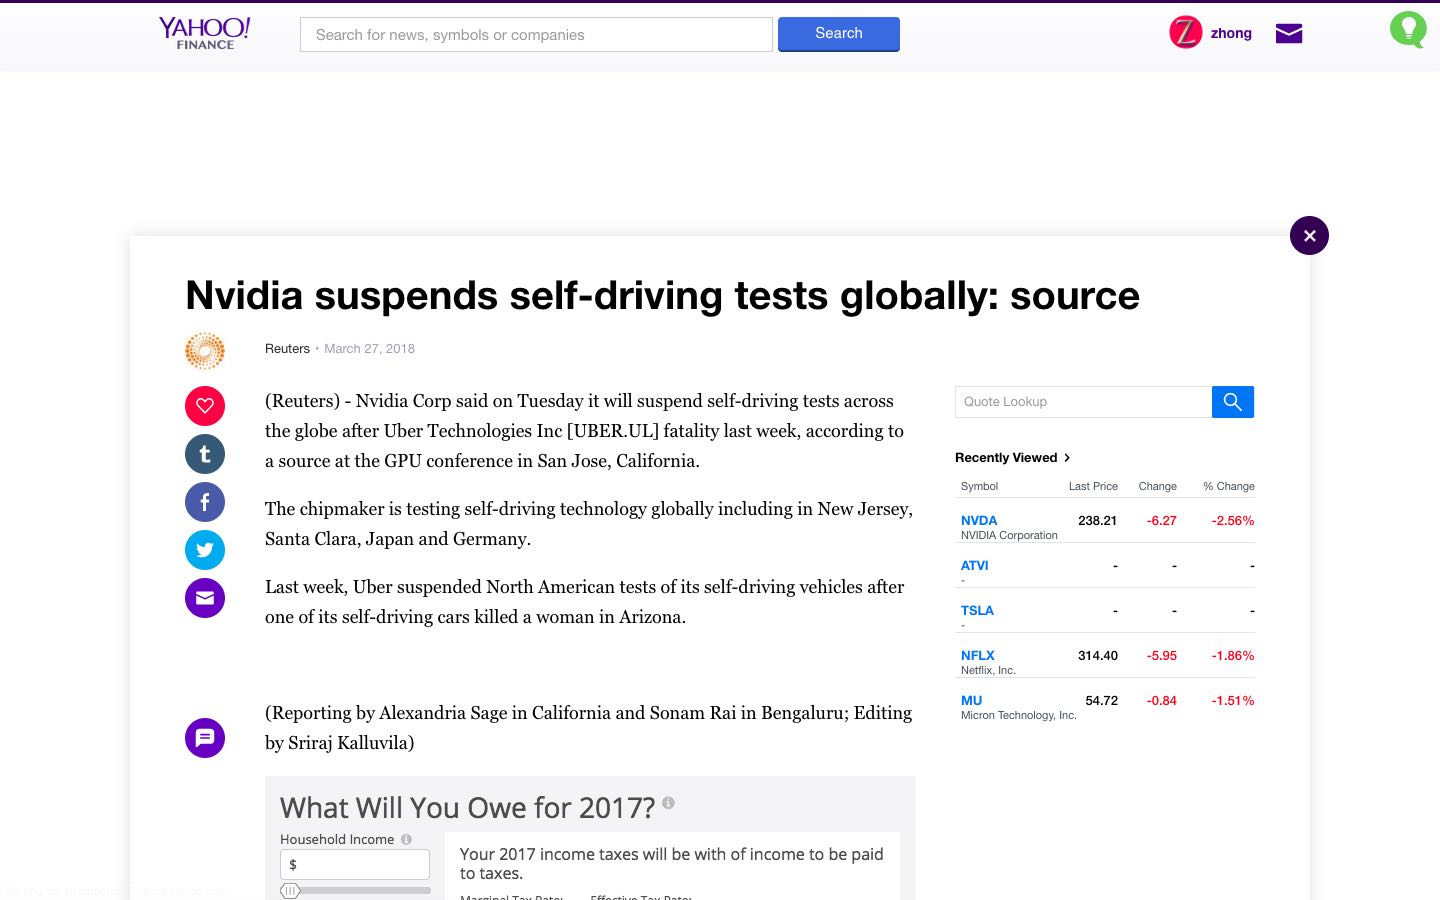This screenshot has width=1440, height=900.
Task: Click NFLX change value -5.95
Action: [x=1162, y=655]
